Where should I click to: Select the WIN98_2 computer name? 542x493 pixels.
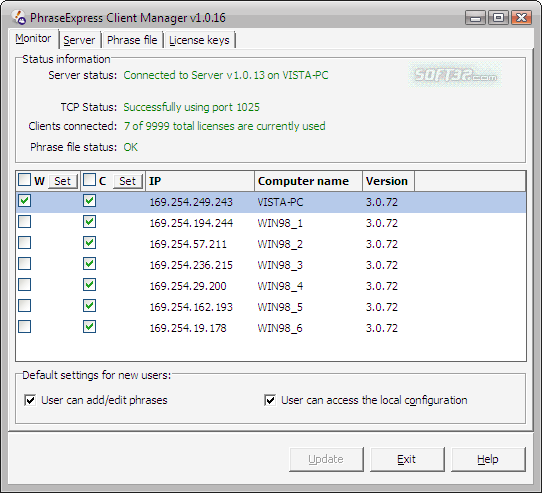click(x=280, y=244)
